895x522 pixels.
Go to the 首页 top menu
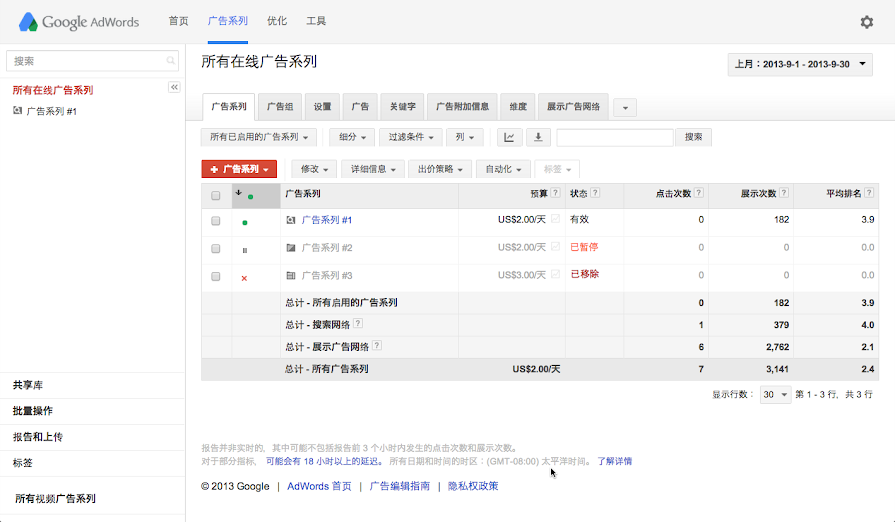(x=178, y=21)
